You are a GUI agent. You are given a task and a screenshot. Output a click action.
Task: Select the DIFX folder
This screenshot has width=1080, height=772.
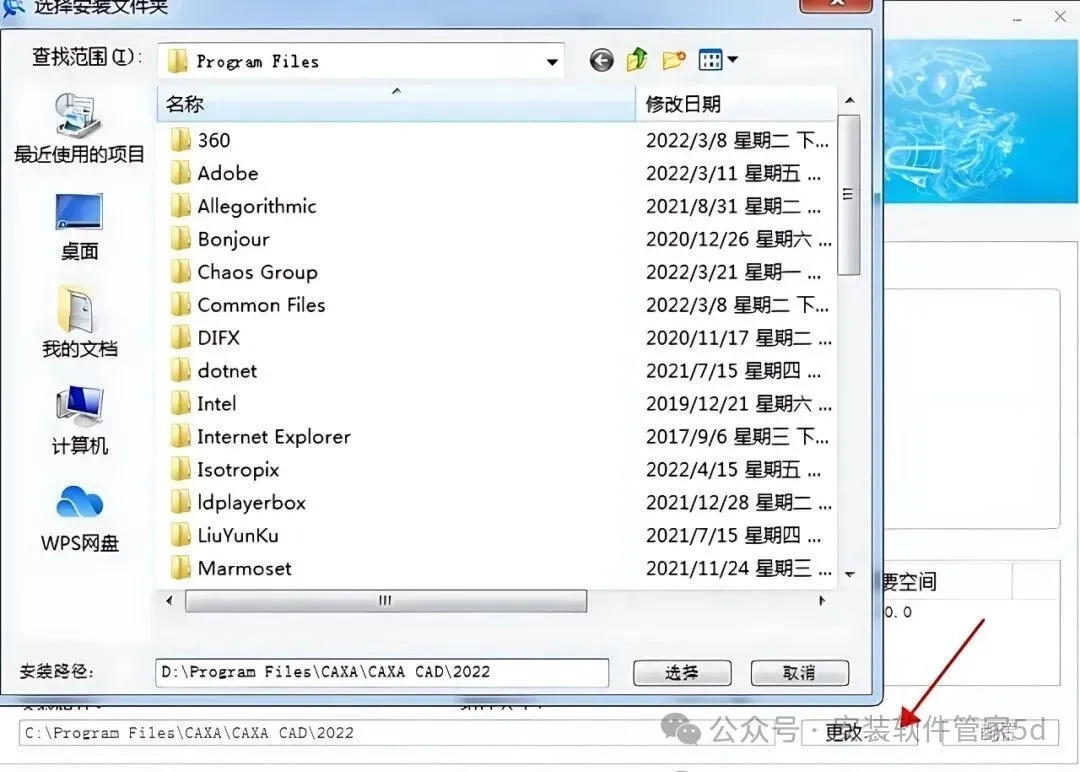pyautogui.click(x=205, y=337)
